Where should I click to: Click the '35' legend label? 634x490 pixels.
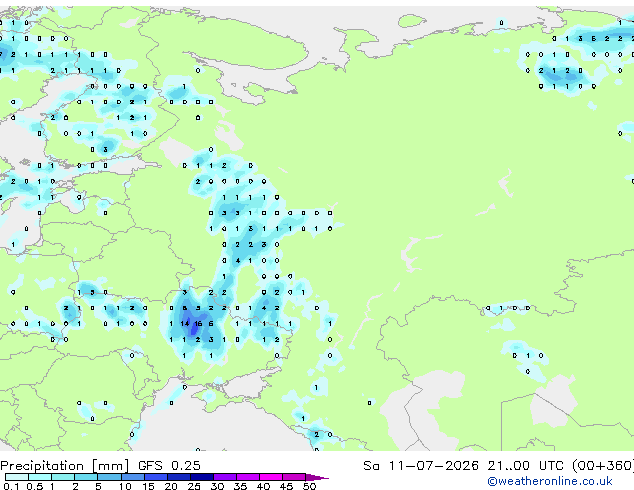[240, 486]
